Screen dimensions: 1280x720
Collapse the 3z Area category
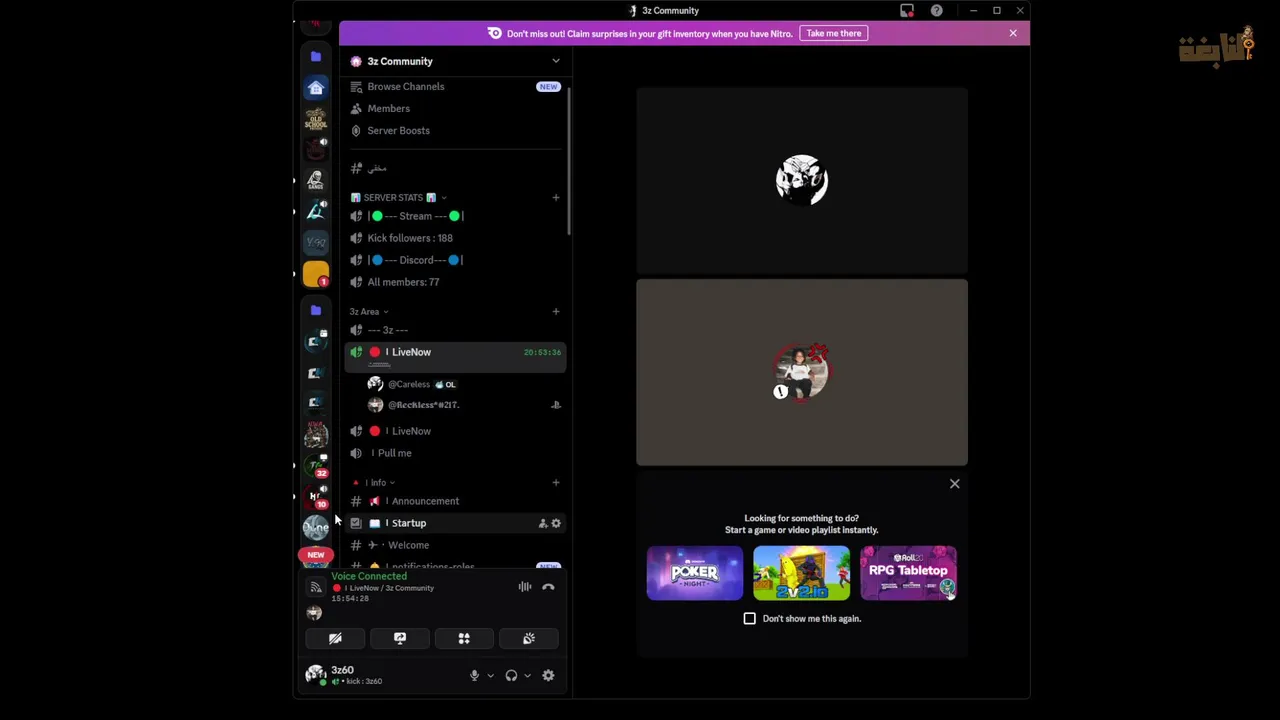pyautogui.click(x=369, y=312)
